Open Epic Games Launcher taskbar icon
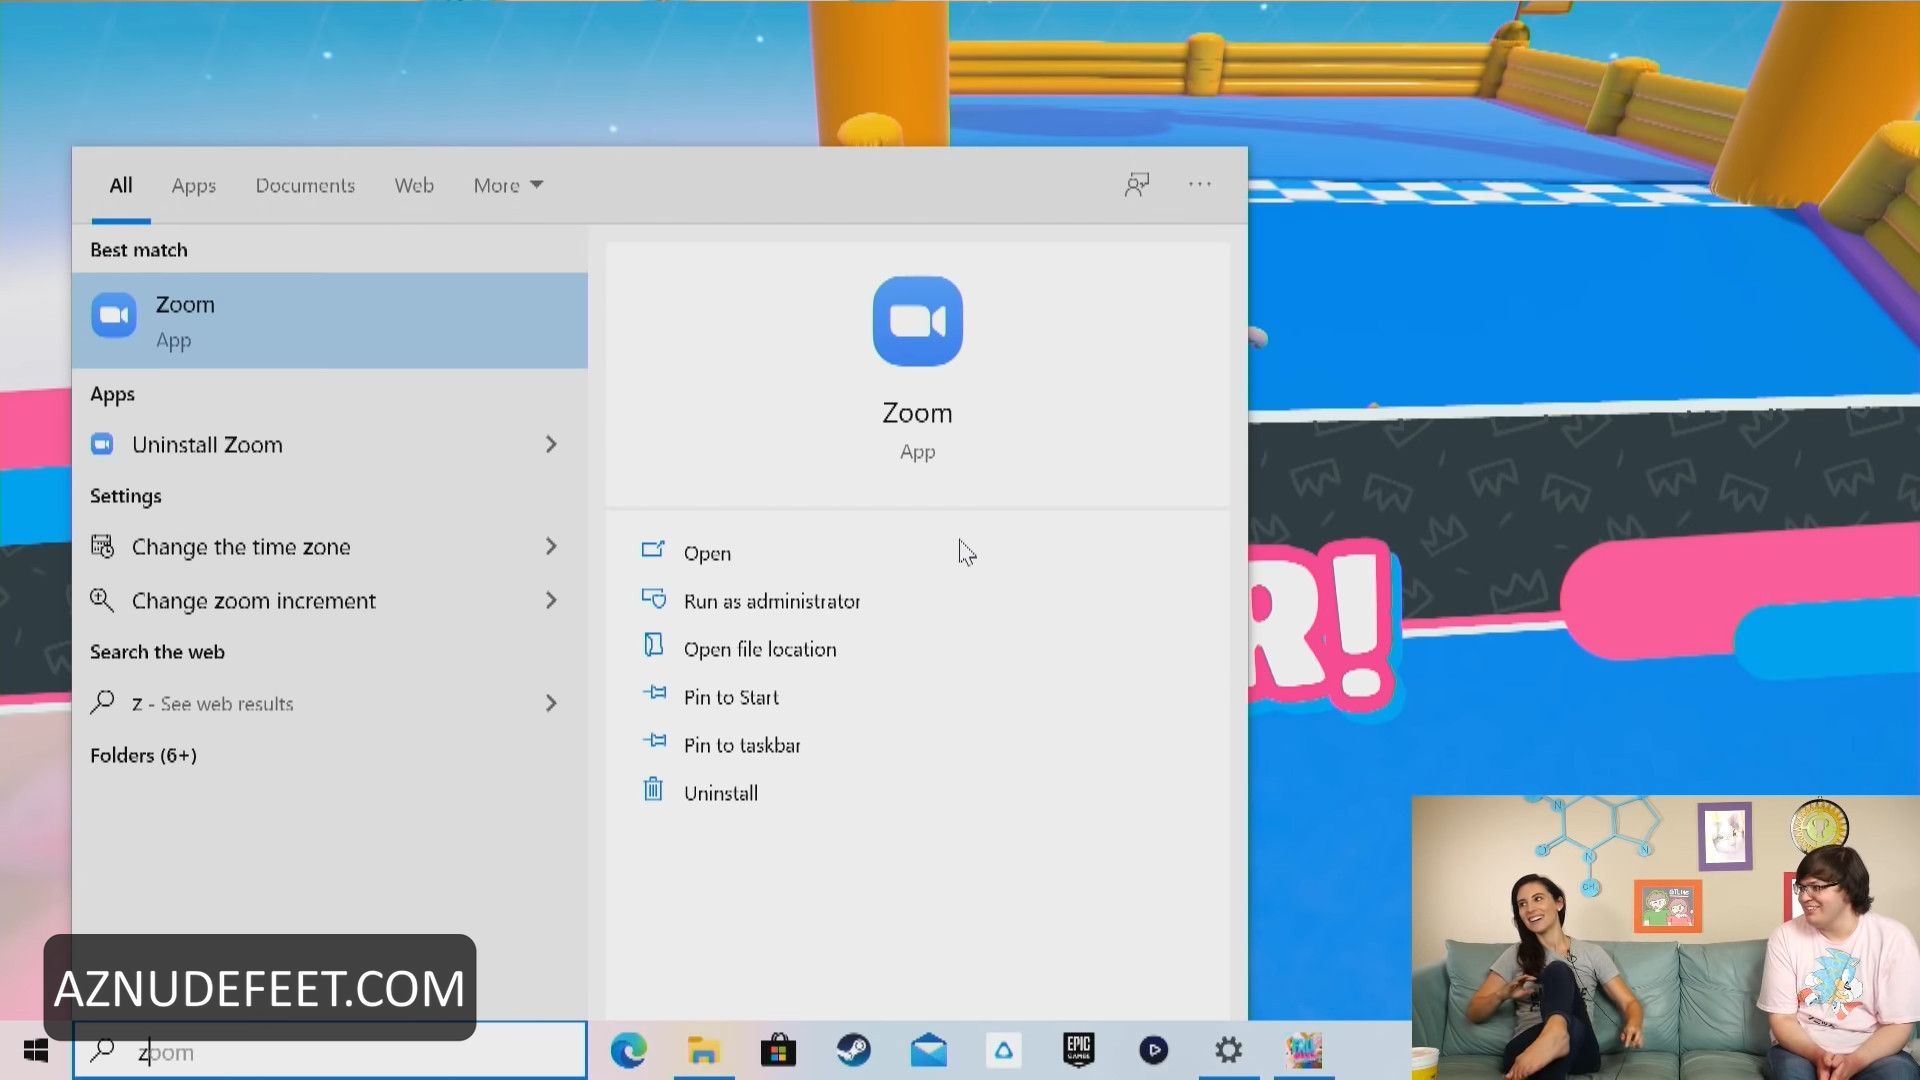Screen dimensions: 1920x1080 (1078, 1051)
